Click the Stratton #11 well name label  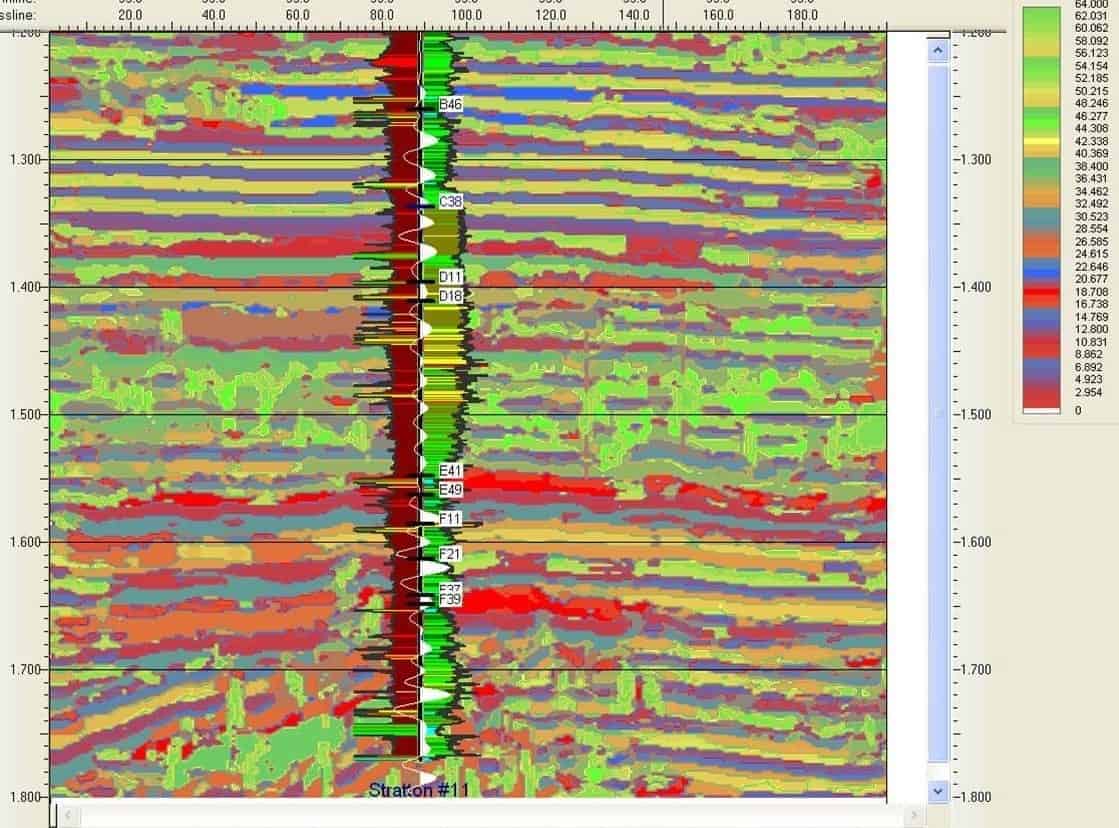[418, 790]
